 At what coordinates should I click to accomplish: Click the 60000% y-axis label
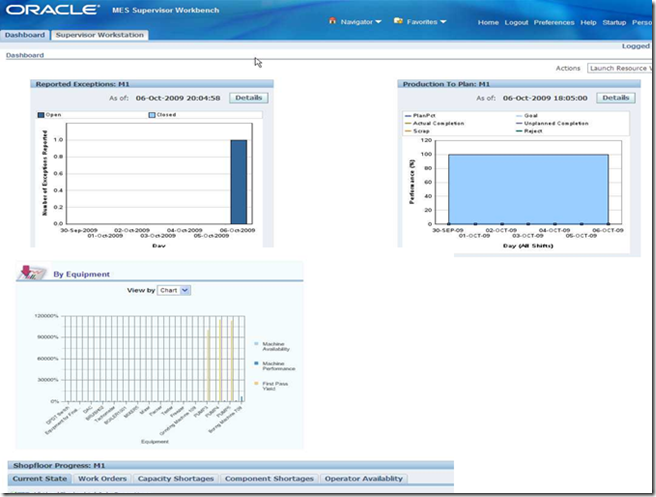point(48,359)
